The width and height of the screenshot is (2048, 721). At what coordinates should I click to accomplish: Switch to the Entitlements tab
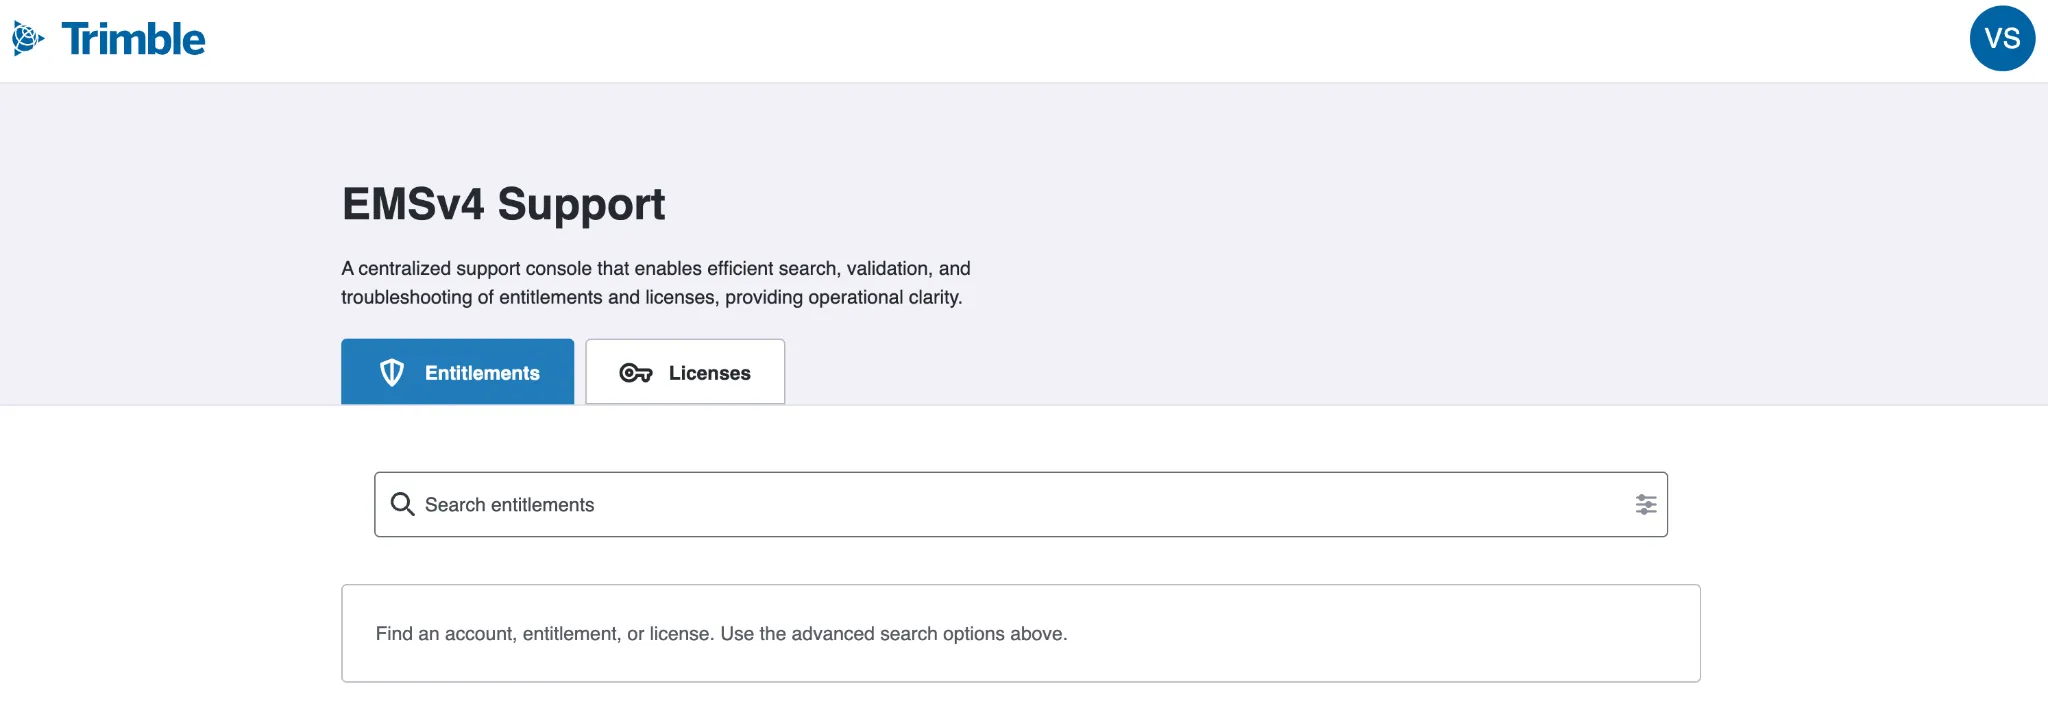(x=457, y=372)
